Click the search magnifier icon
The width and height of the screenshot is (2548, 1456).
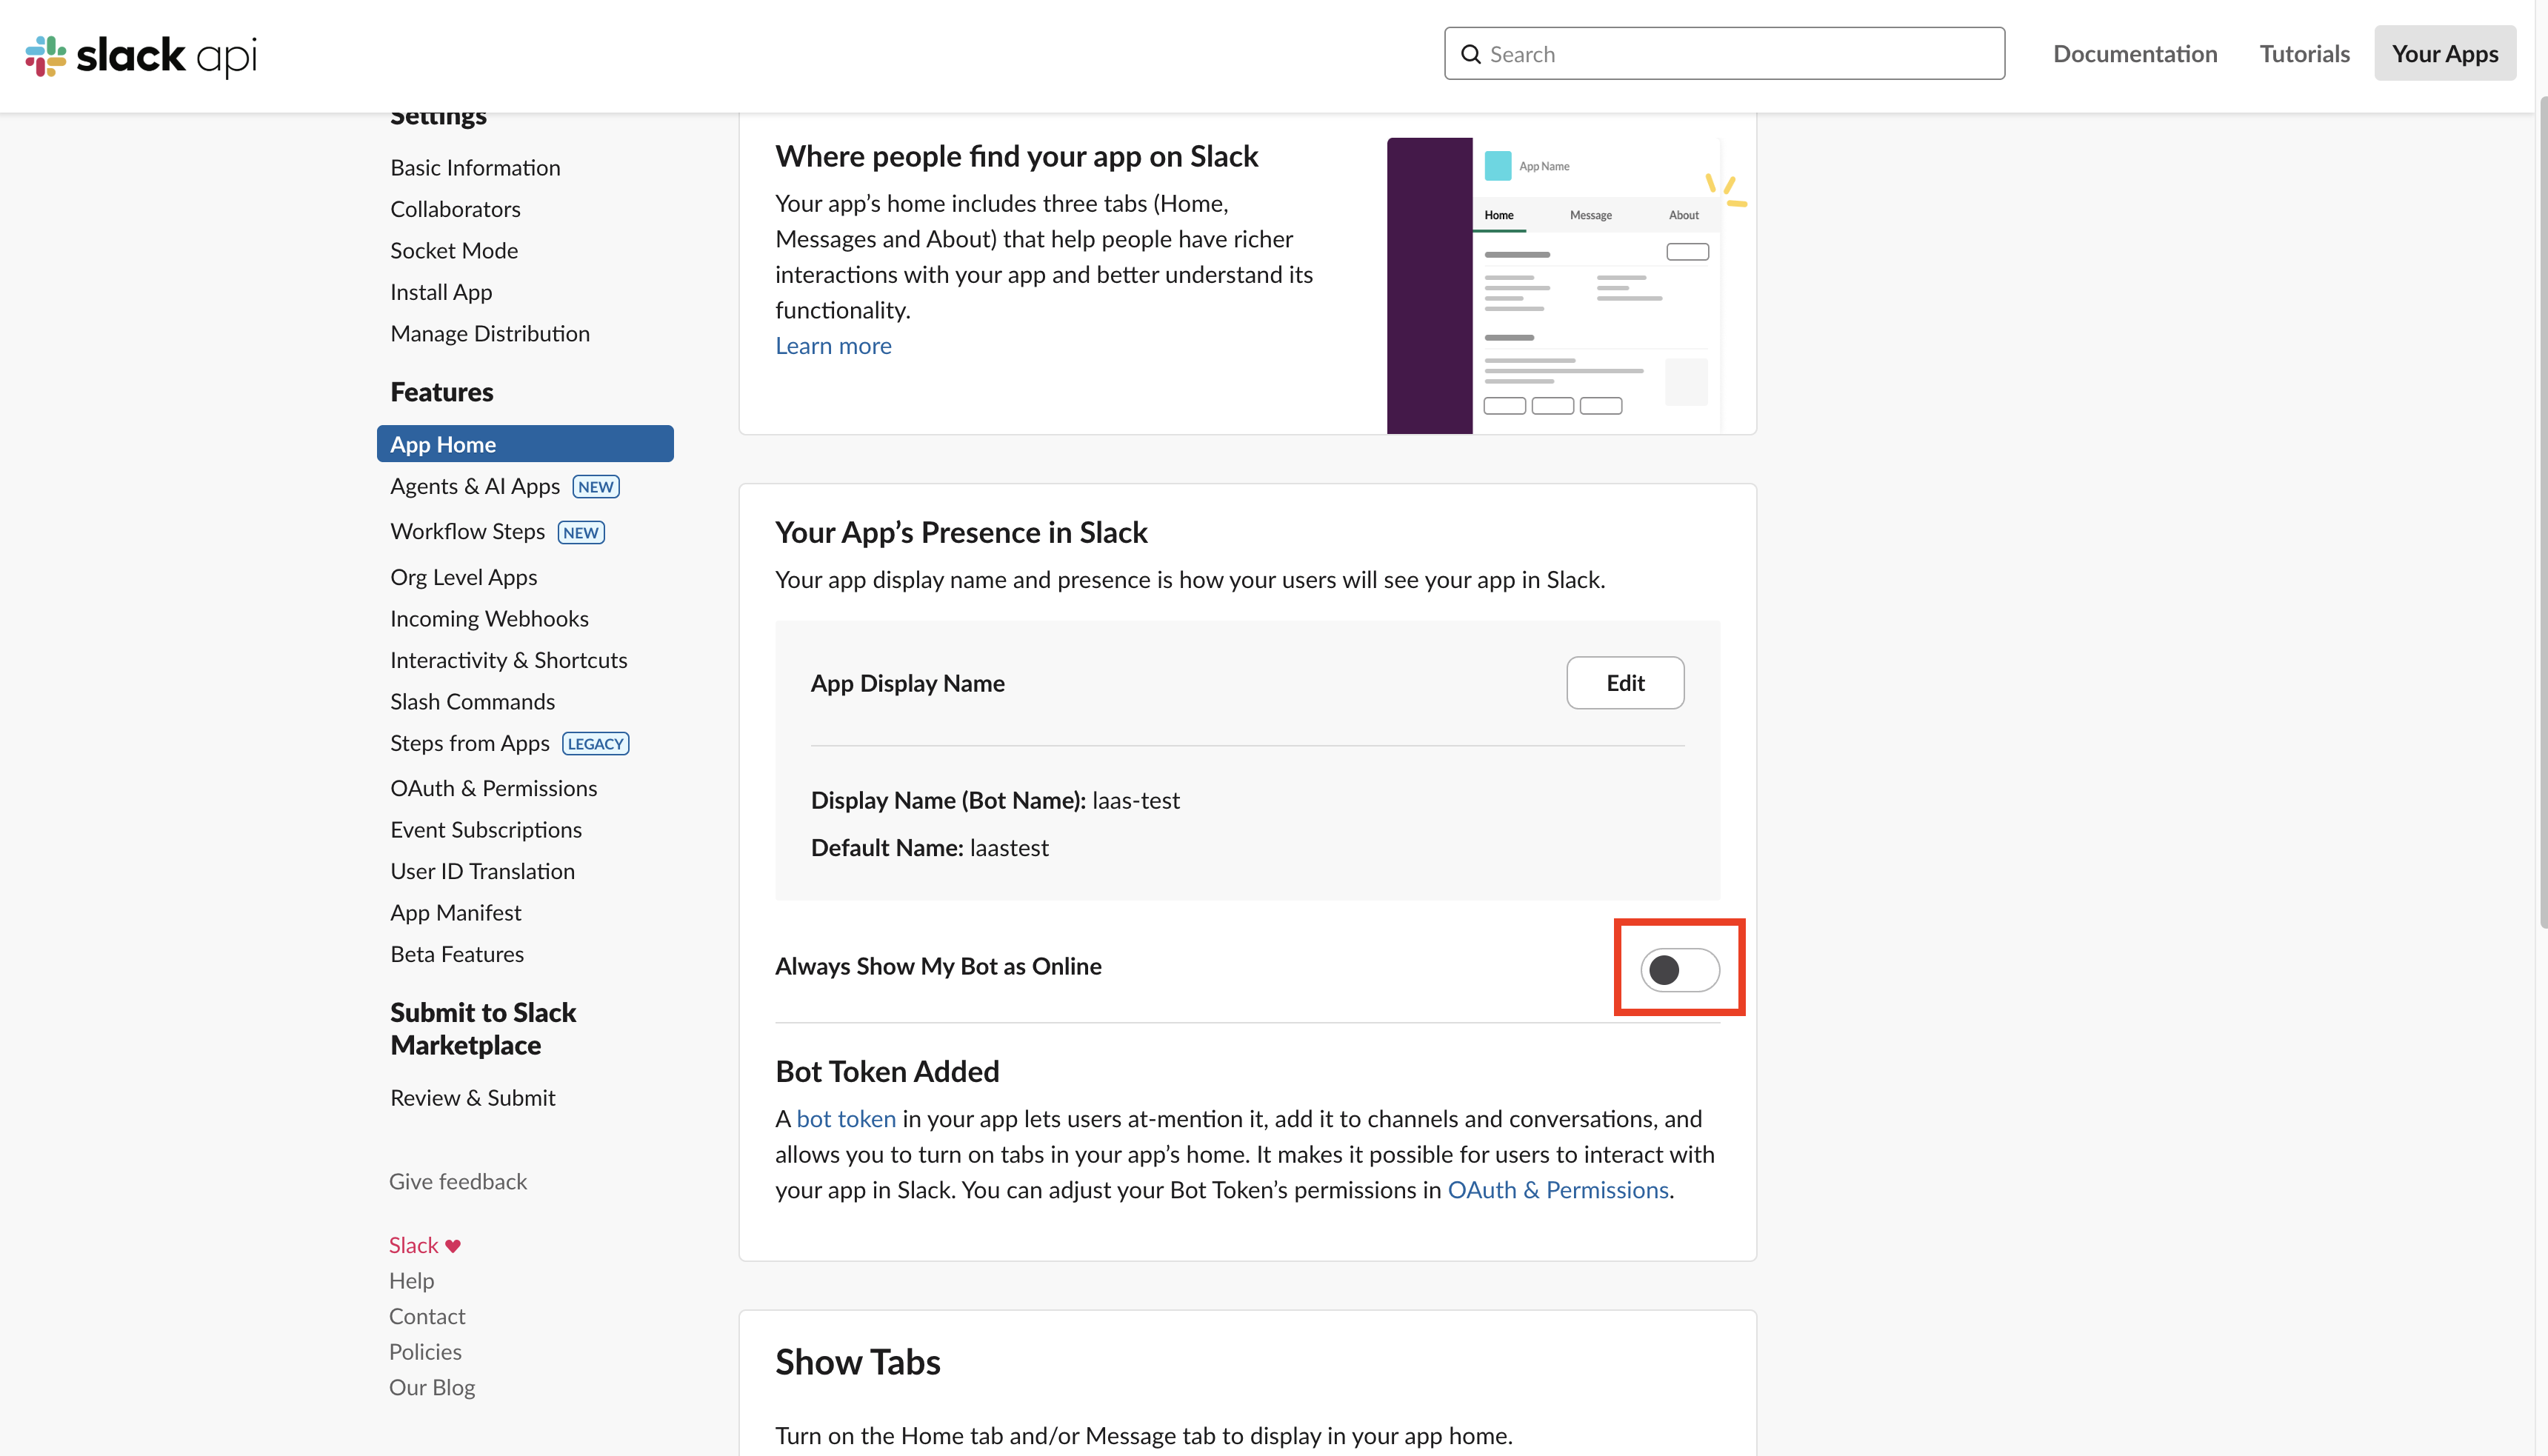pyautogui.click(x=1470, y=54)
